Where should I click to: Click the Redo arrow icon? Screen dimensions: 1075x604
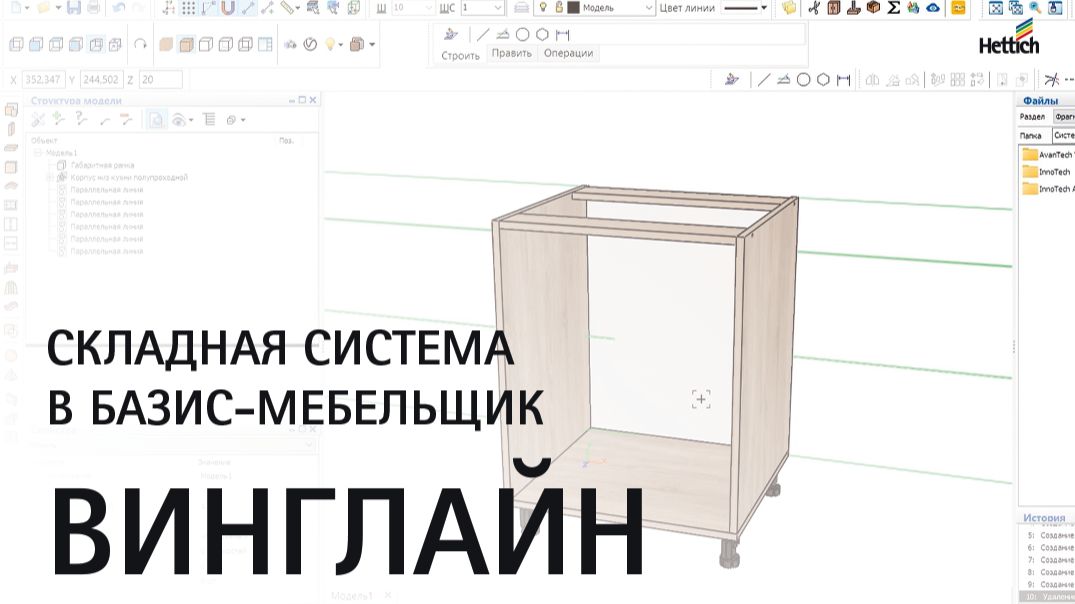coord(138,8)
